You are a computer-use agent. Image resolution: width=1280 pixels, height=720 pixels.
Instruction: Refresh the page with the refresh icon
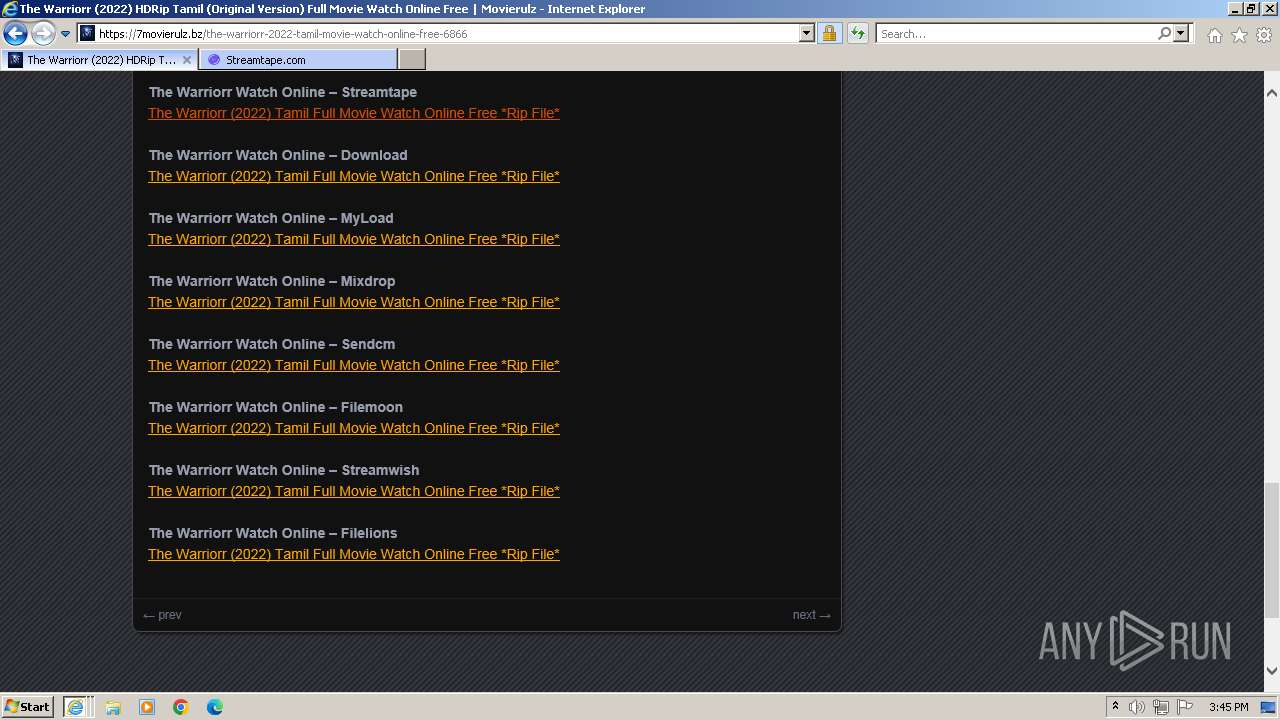coord(857,33)
